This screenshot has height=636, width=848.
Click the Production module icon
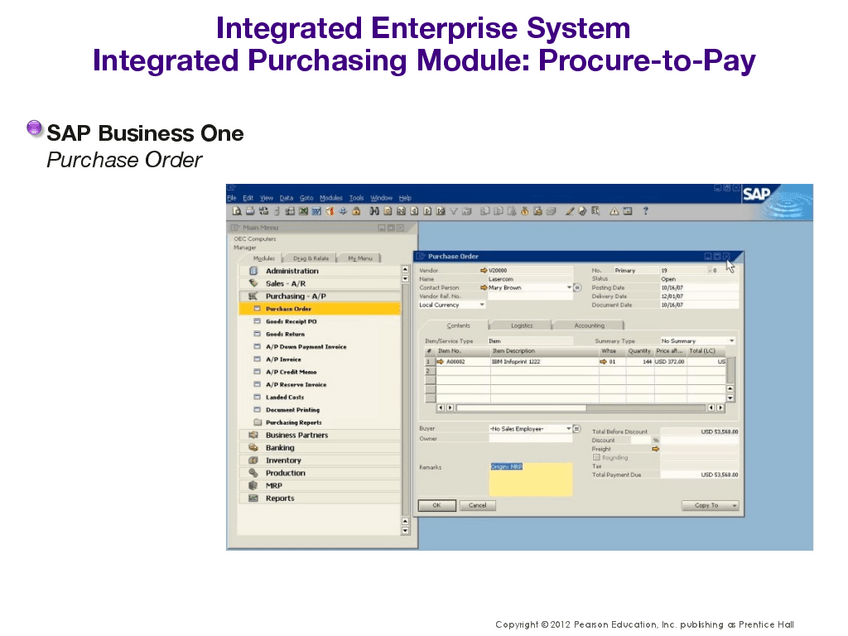click(x=253, y=473)
